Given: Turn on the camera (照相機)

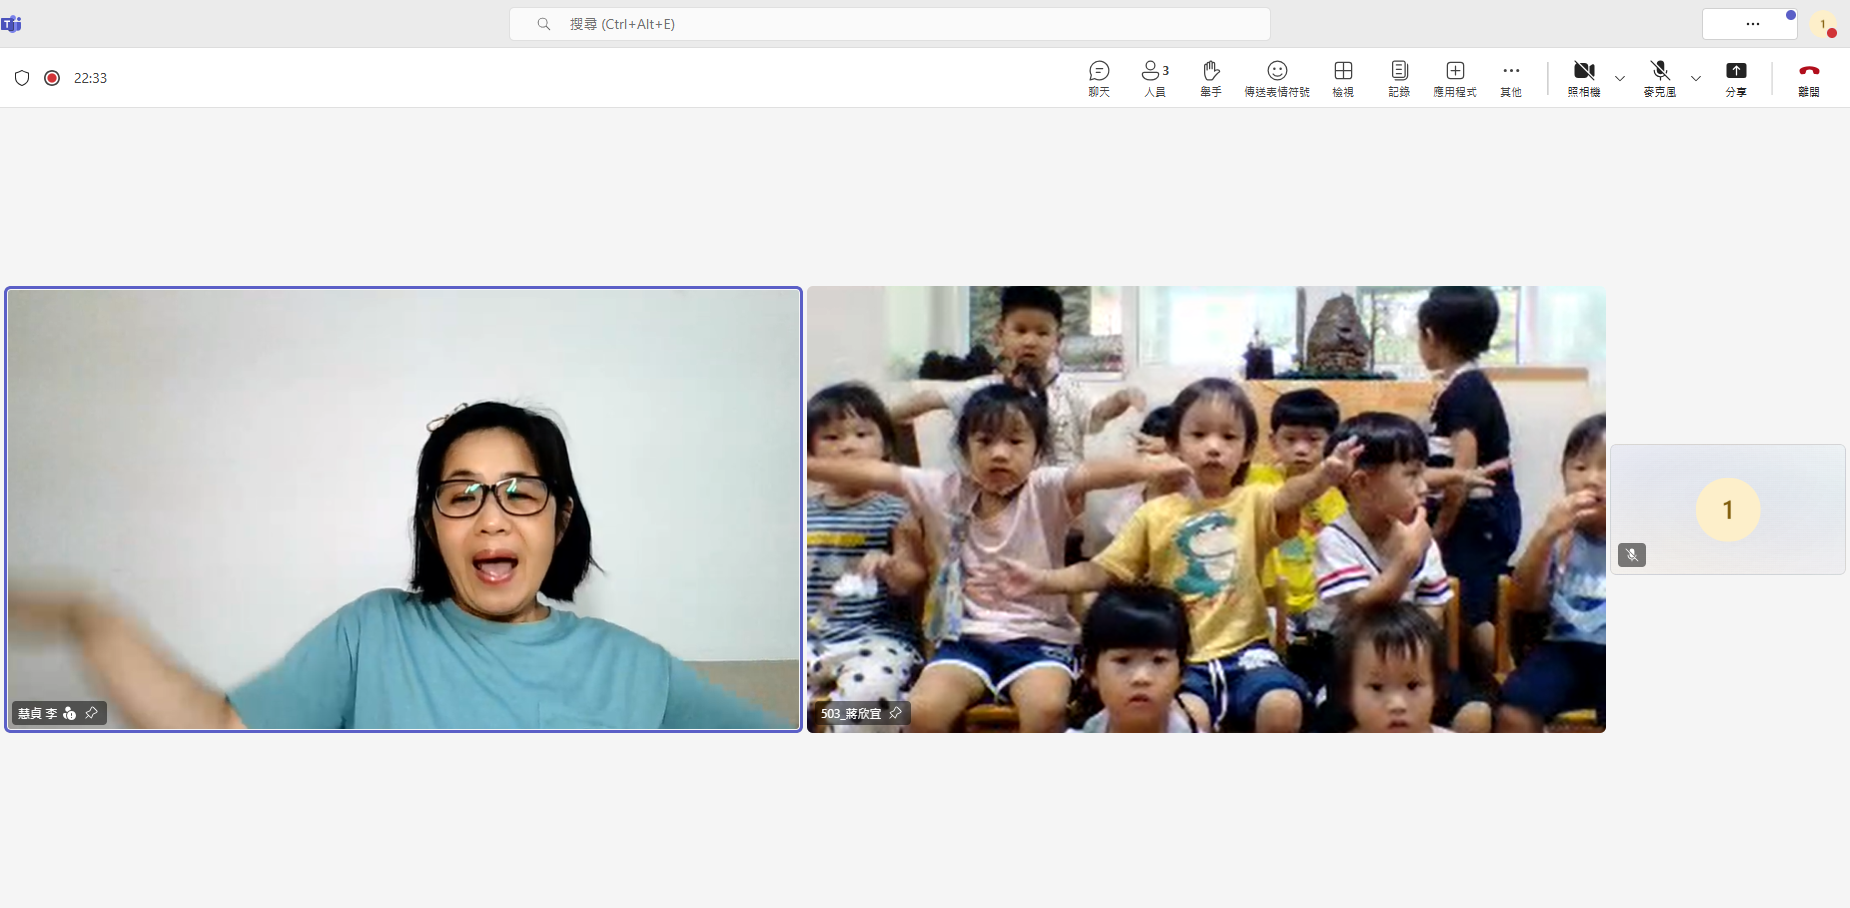Looking at the screenshot, I should coord(1583,77).
